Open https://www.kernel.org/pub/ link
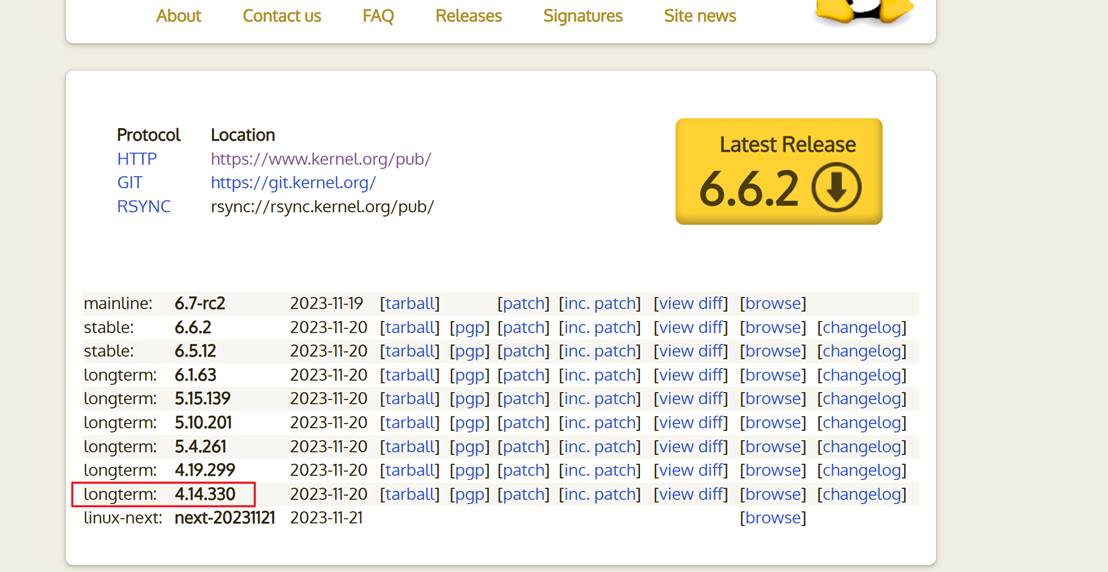1108x572 pixels. click(x=321, y=159)
